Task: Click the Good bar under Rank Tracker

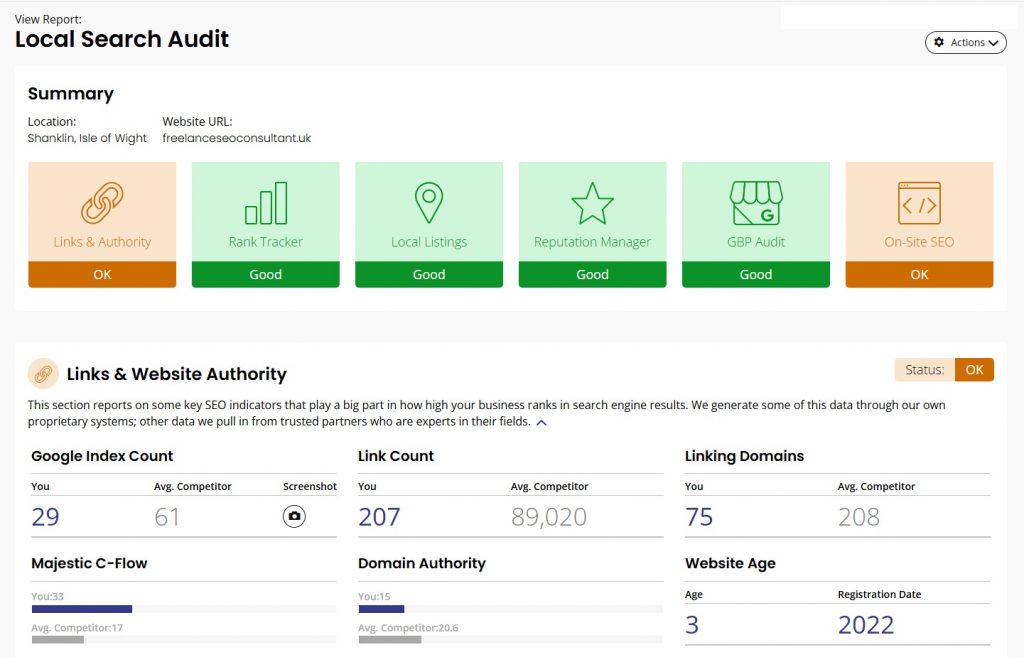Action: coord(266,274)
